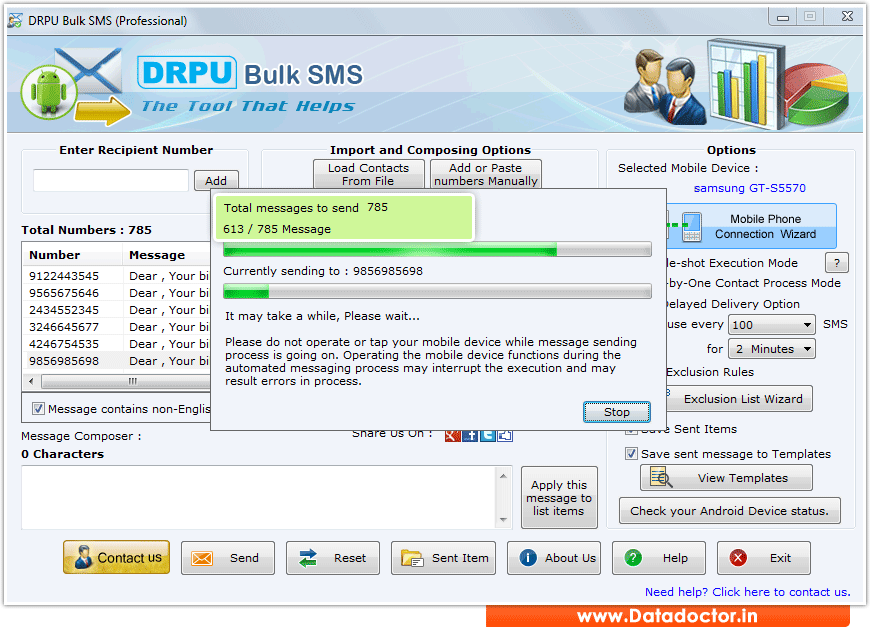Click the thumbs-up like icon
Image resolution: width=870 pixels, height=627 pixels.
pyautogui.click(x=505, y=436)
